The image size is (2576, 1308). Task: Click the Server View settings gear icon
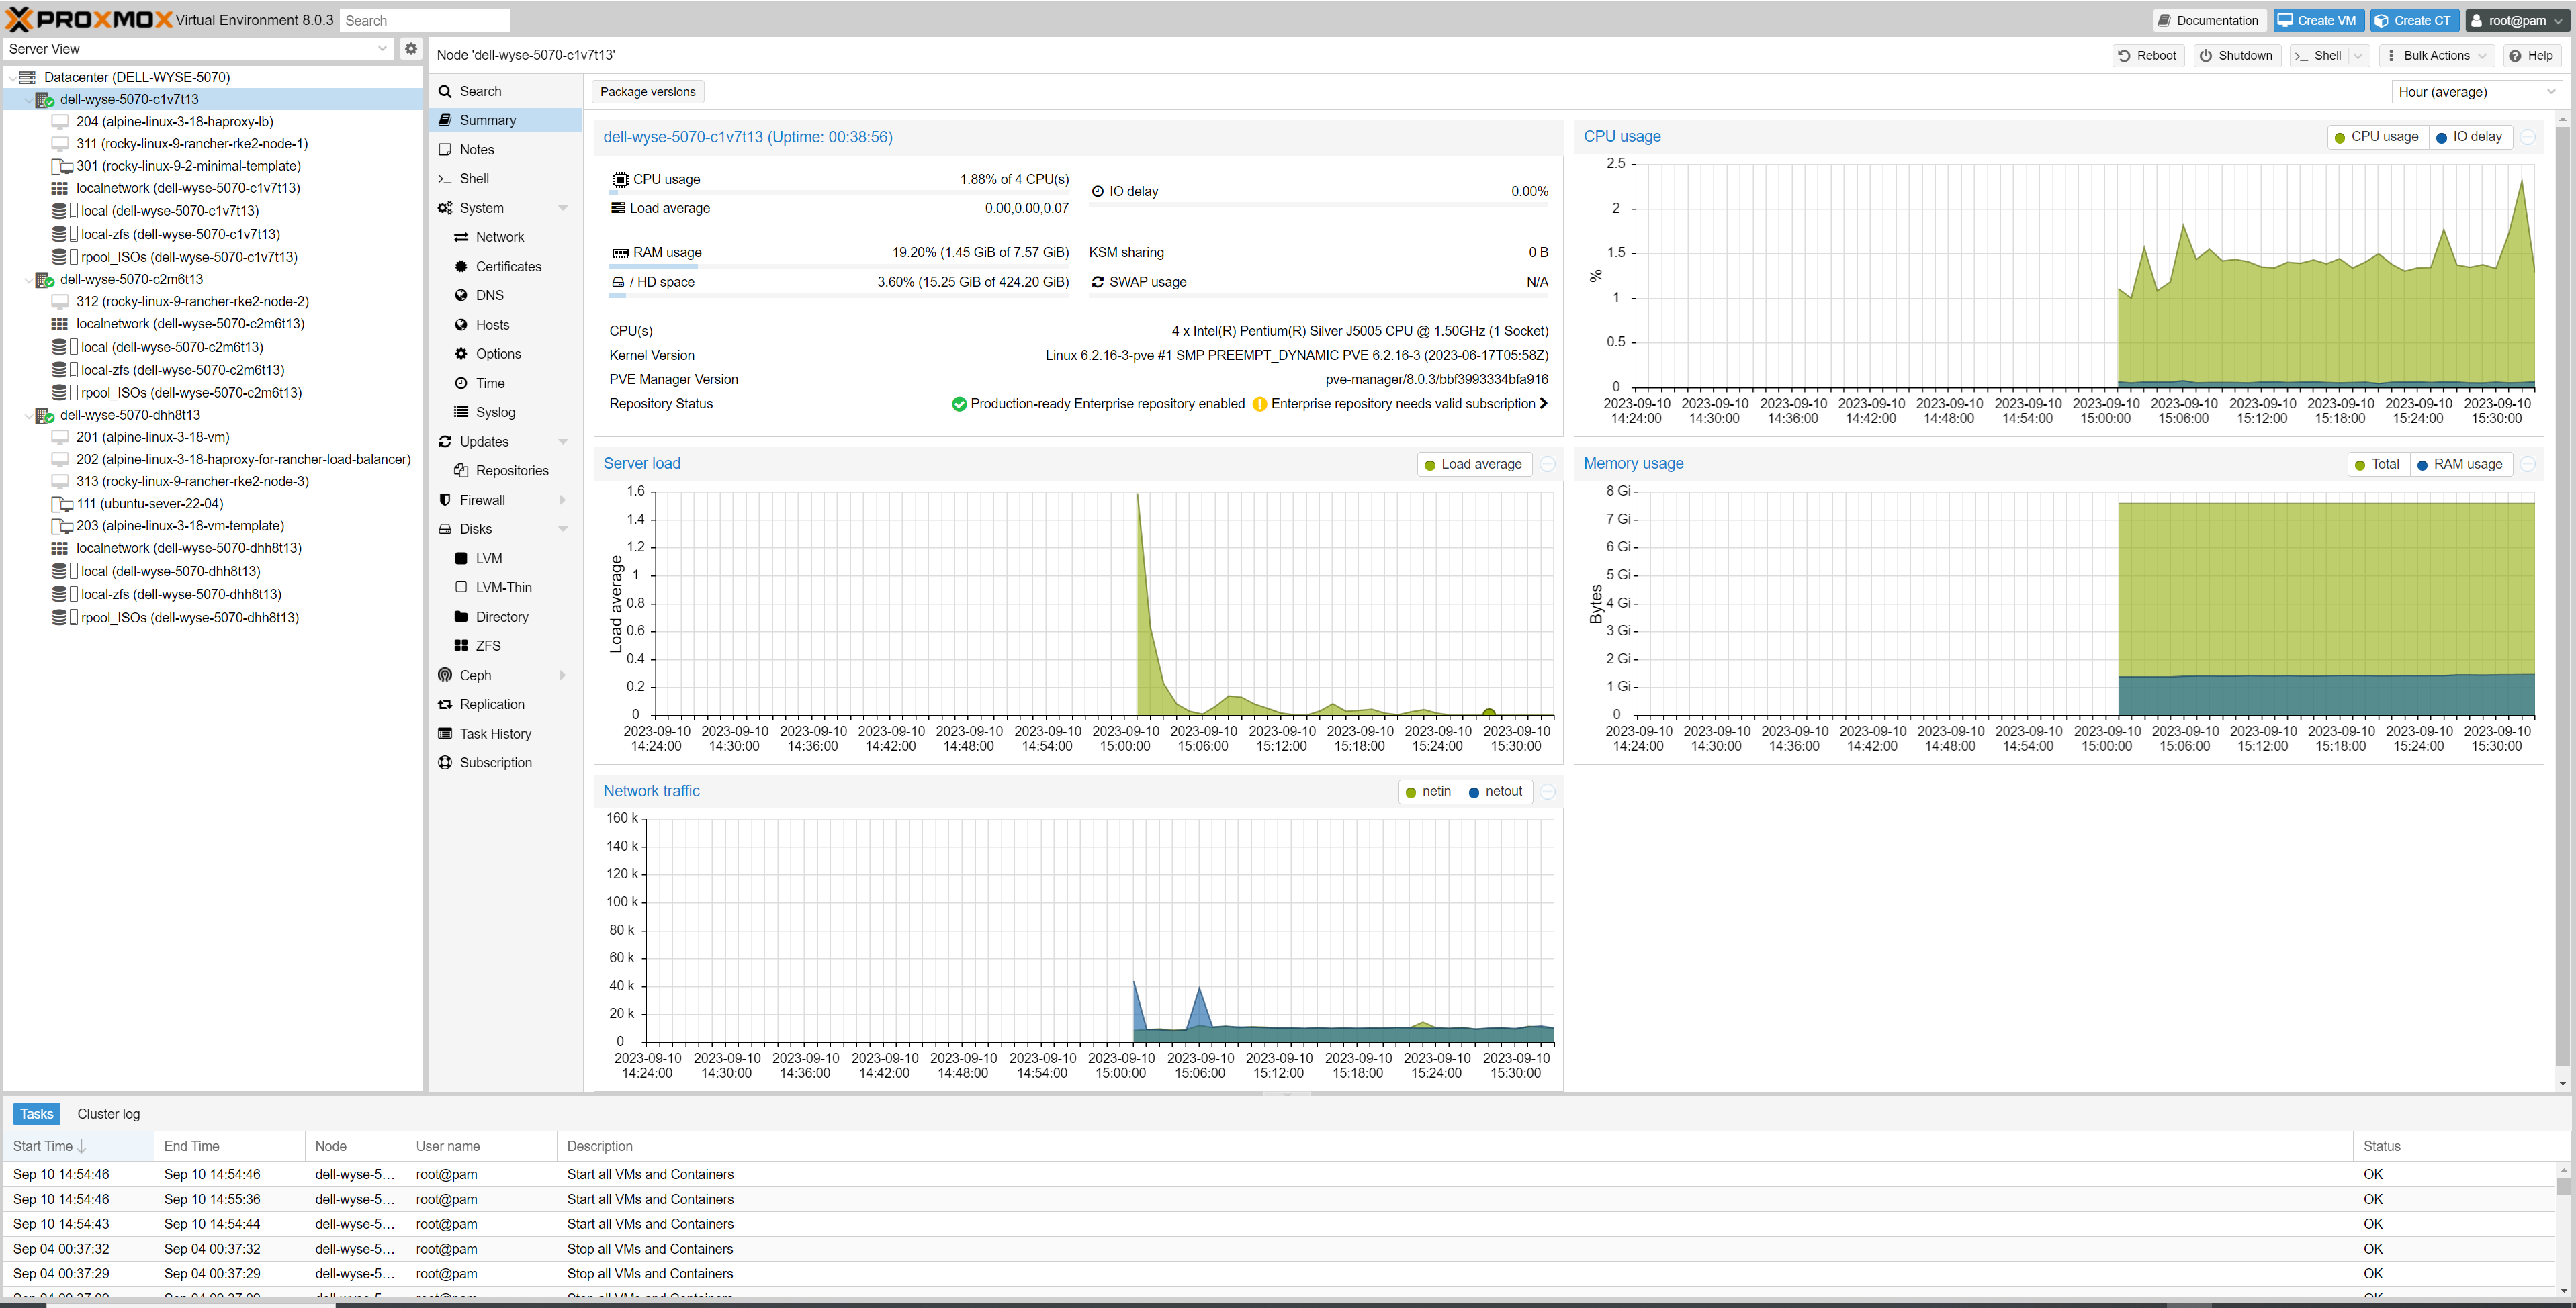[x=410, y=48]
